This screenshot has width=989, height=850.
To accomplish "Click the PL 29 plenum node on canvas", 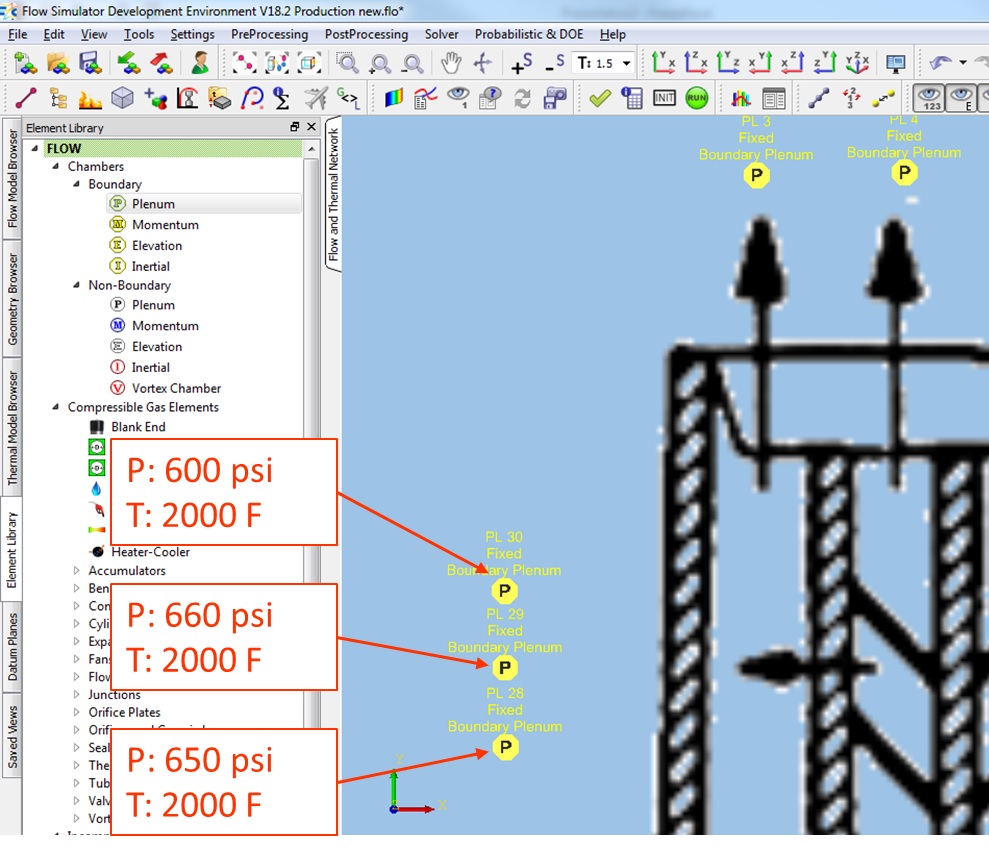I will point(505,667).
